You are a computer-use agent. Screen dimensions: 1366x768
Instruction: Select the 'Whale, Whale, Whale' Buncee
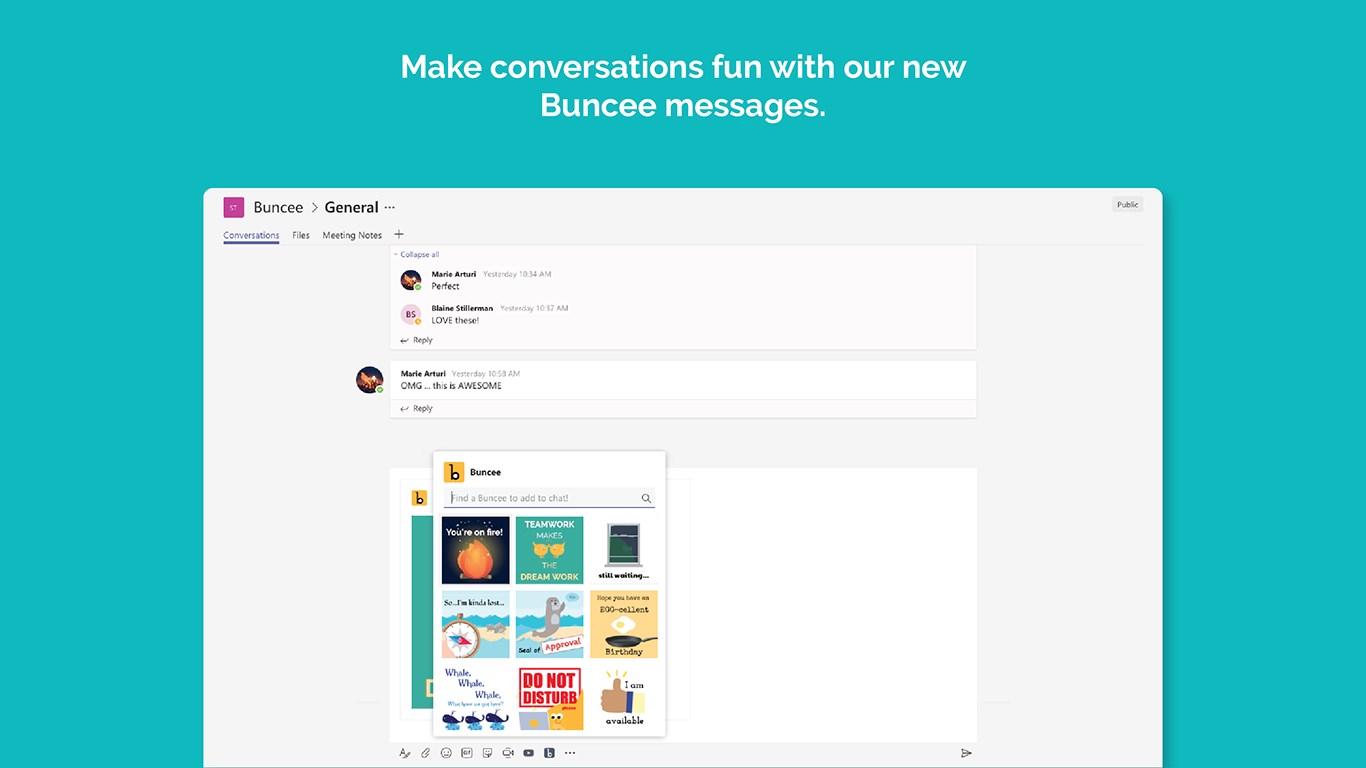coord(476,698)
